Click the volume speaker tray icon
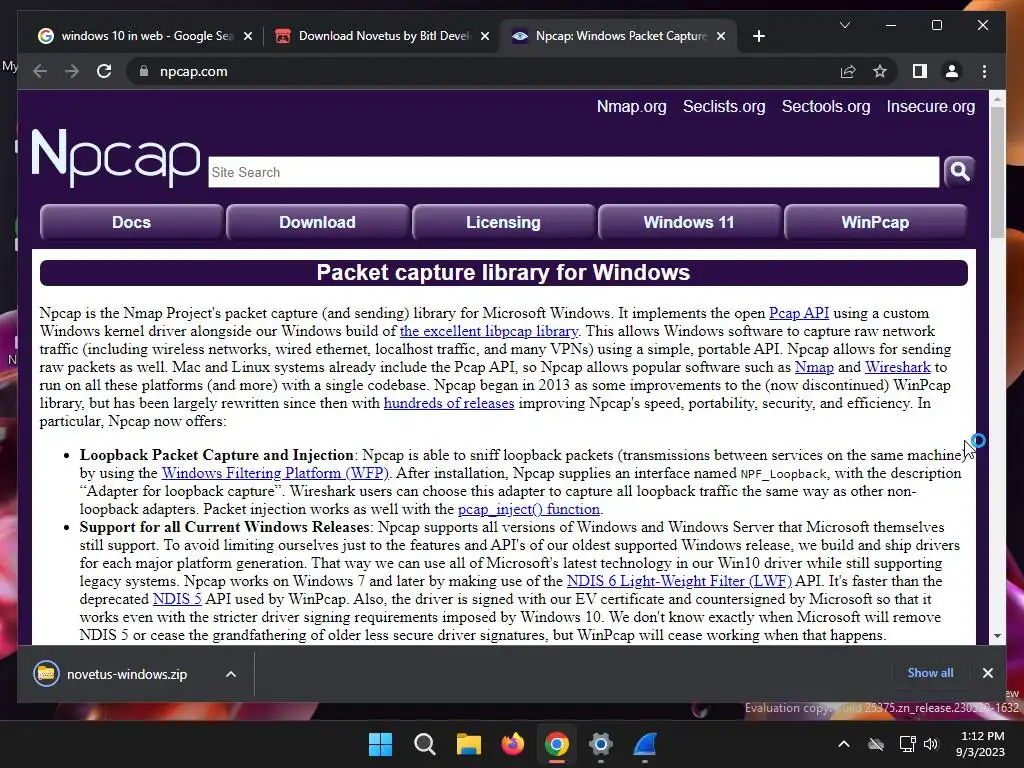Screen dimensions: 1024x768 (931, 744)
